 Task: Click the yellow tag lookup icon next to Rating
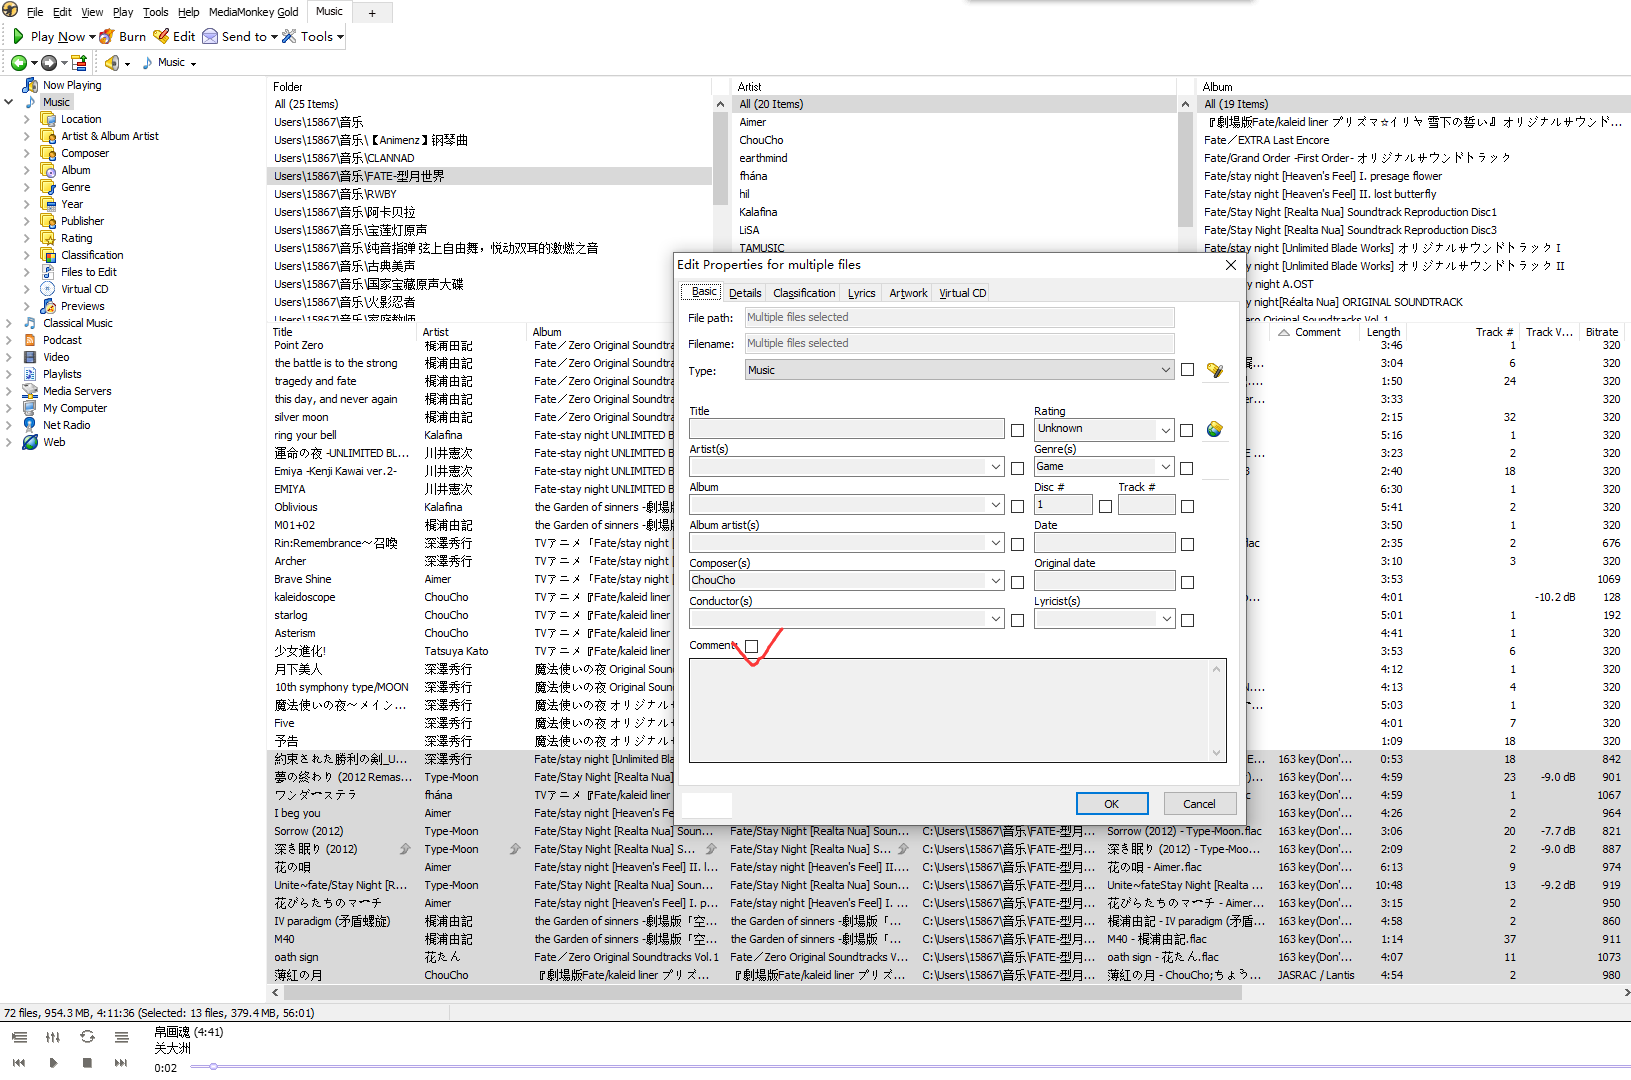pyautogui.click(x=1216, y=429)
